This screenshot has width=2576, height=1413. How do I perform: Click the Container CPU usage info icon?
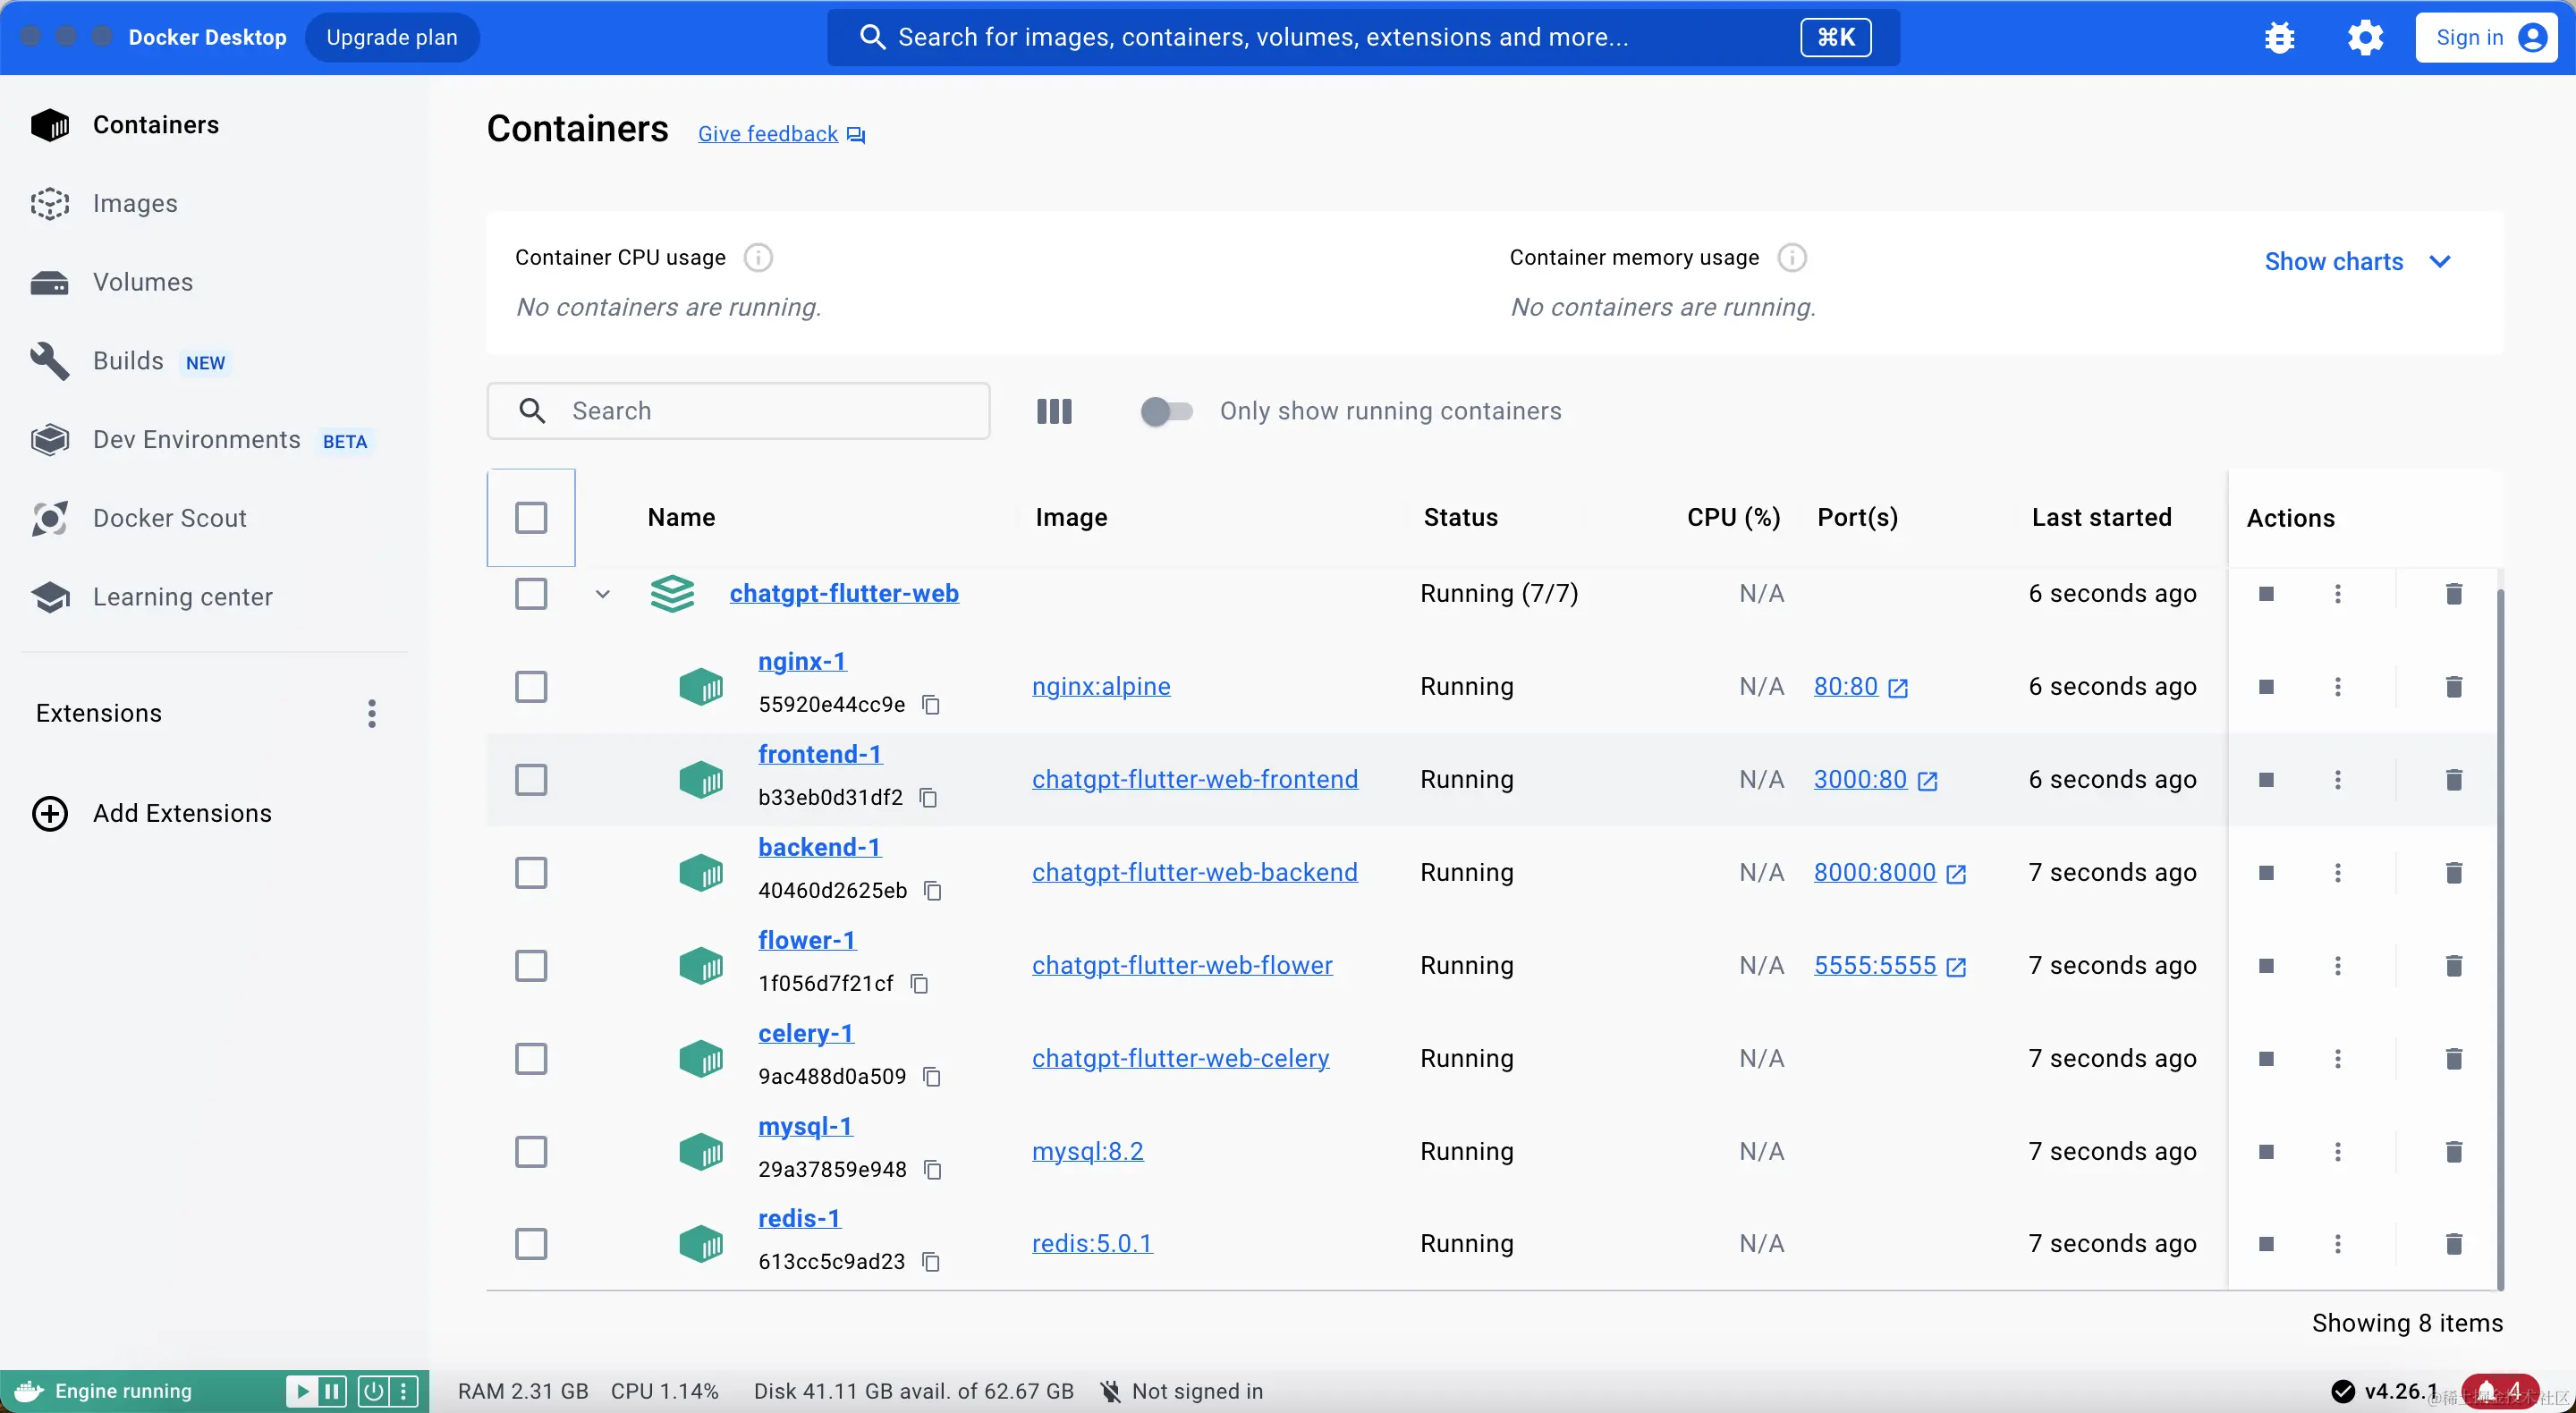tap(758, 258)
